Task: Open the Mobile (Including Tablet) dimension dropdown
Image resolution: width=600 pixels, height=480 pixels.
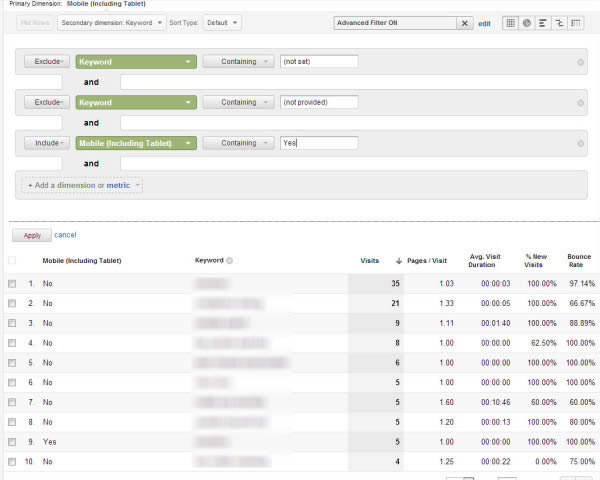Action: (x=136, y=143)
